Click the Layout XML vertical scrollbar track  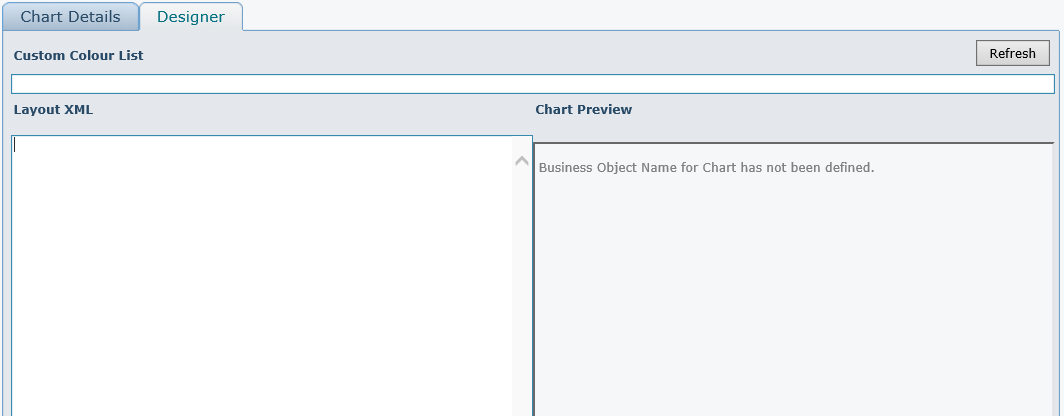point(521,300)
